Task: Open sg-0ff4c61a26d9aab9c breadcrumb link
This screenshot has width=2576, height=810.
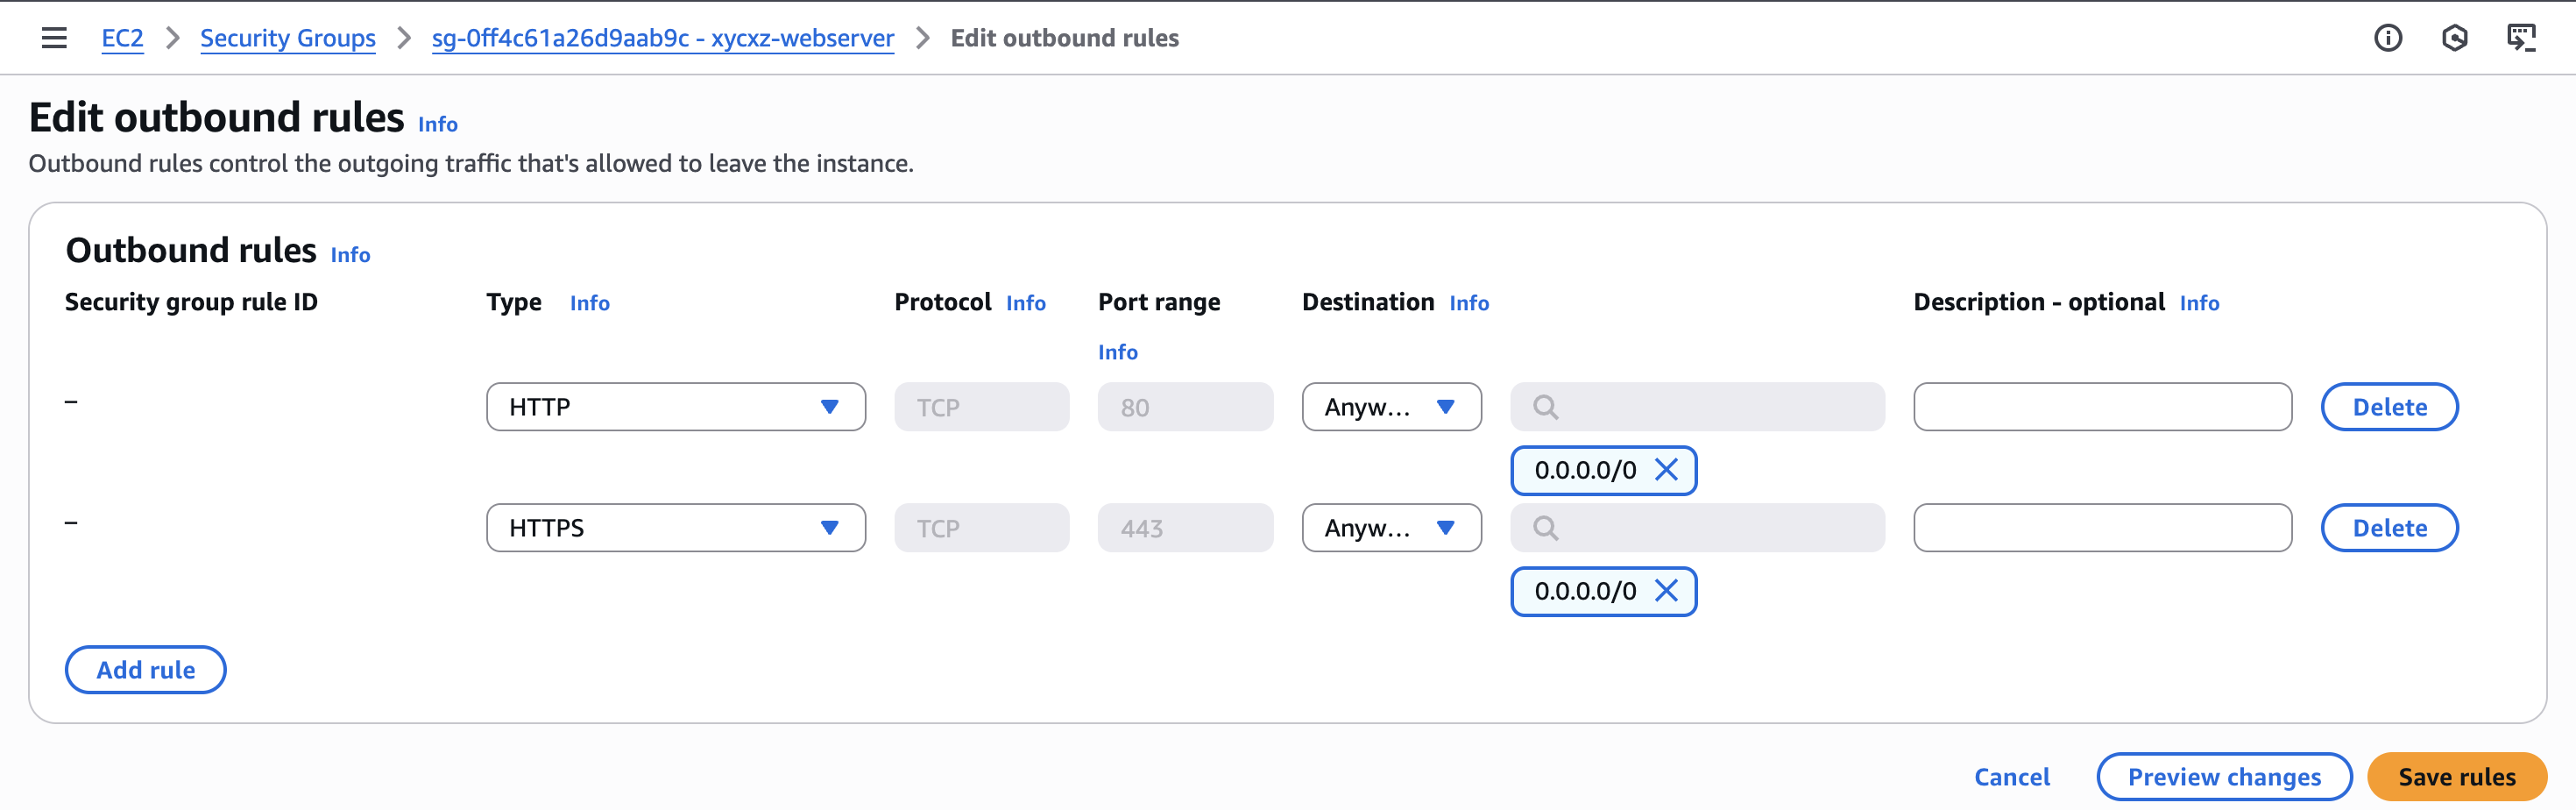Action: pos(662,38)
